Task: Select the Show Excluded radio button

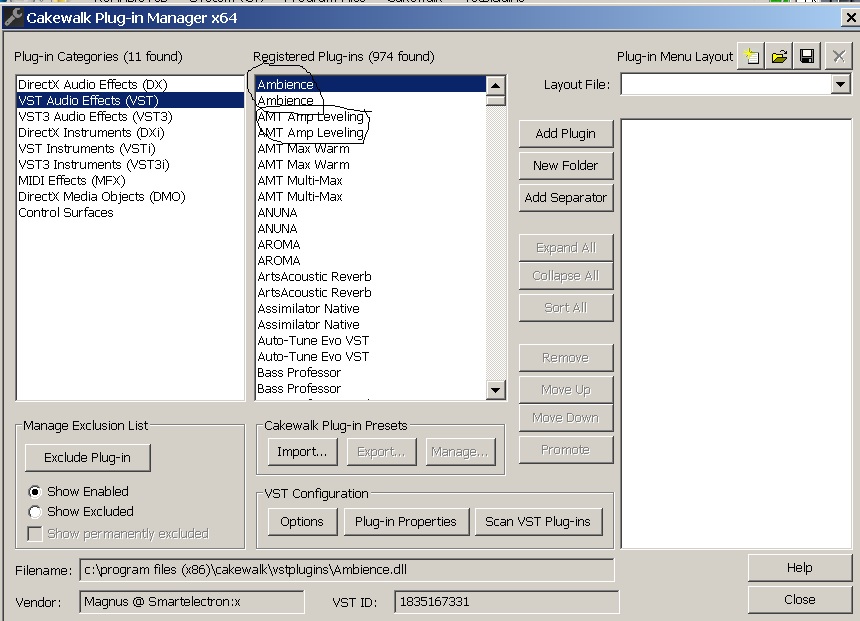Action: tap(35, 512)
